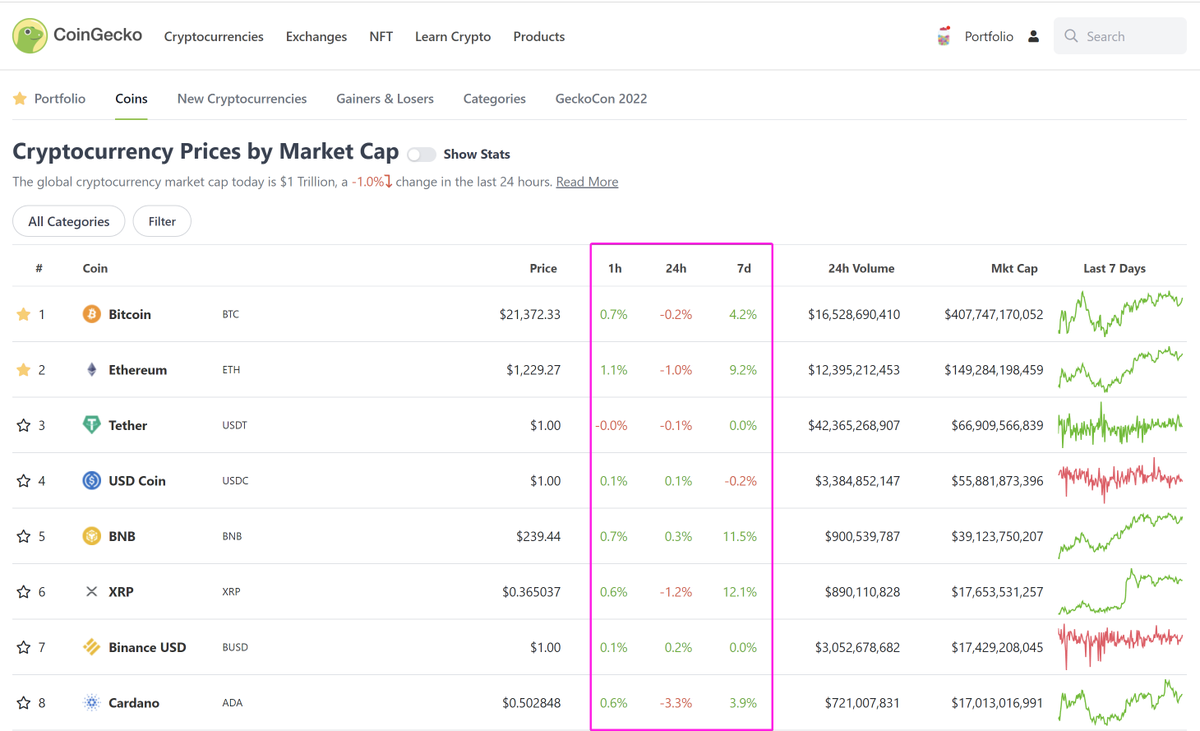The height and width of the screenshot is (731, 1200).
Task: Expand the Learn Crypto menu
Action: click(453, 36)
